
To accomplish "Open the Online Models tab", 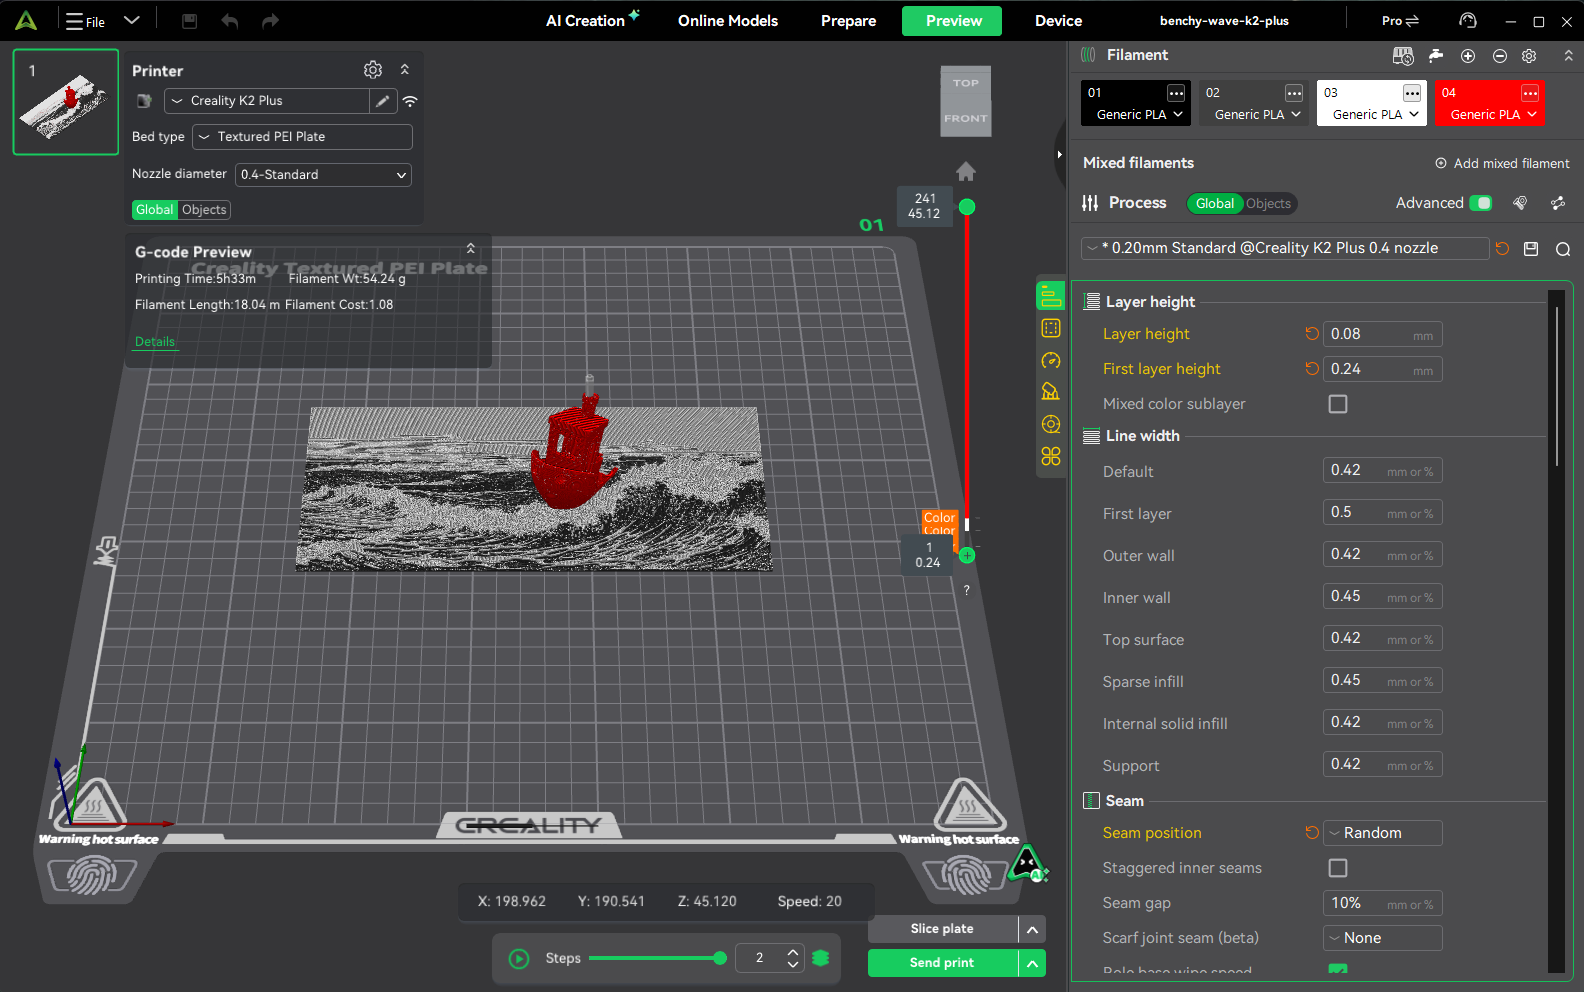I will coord(728,21).
